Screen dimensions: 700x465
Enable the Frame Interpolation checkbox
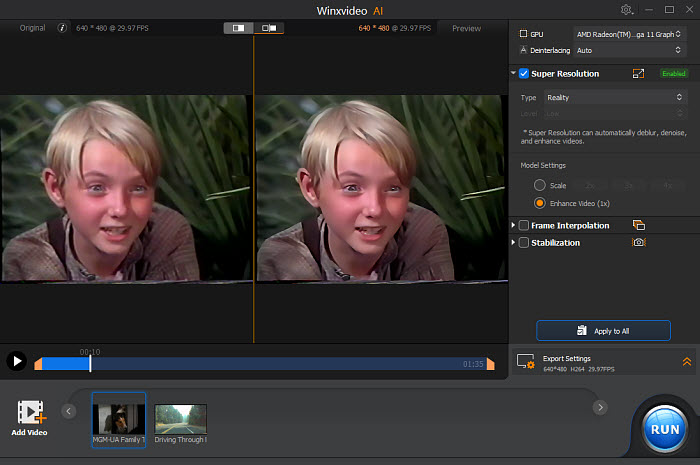[524, 225]
